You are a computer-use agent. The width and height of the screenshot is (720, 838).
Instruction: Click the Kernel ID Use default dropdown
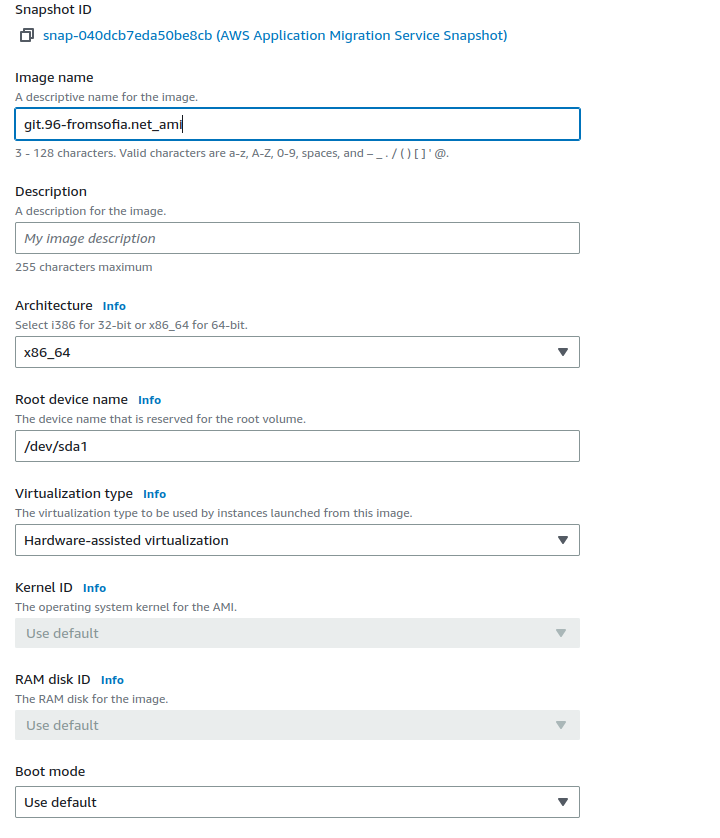tap(297, 633)
